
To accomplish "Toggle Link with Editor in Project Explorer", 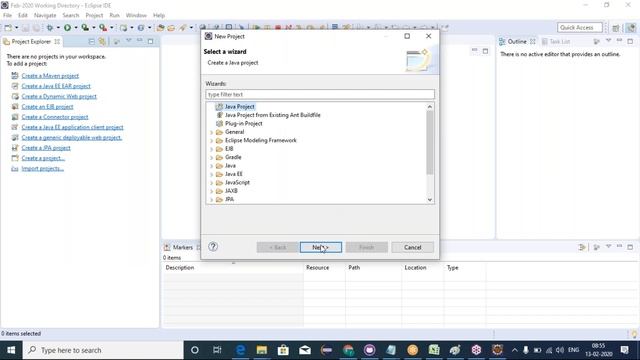I will click(102, 42).
